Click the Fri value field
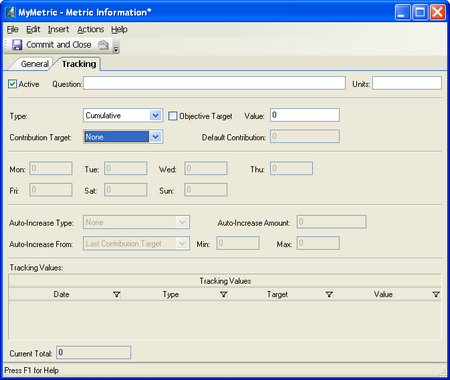The image size is (450, 380). pos(51,190)
